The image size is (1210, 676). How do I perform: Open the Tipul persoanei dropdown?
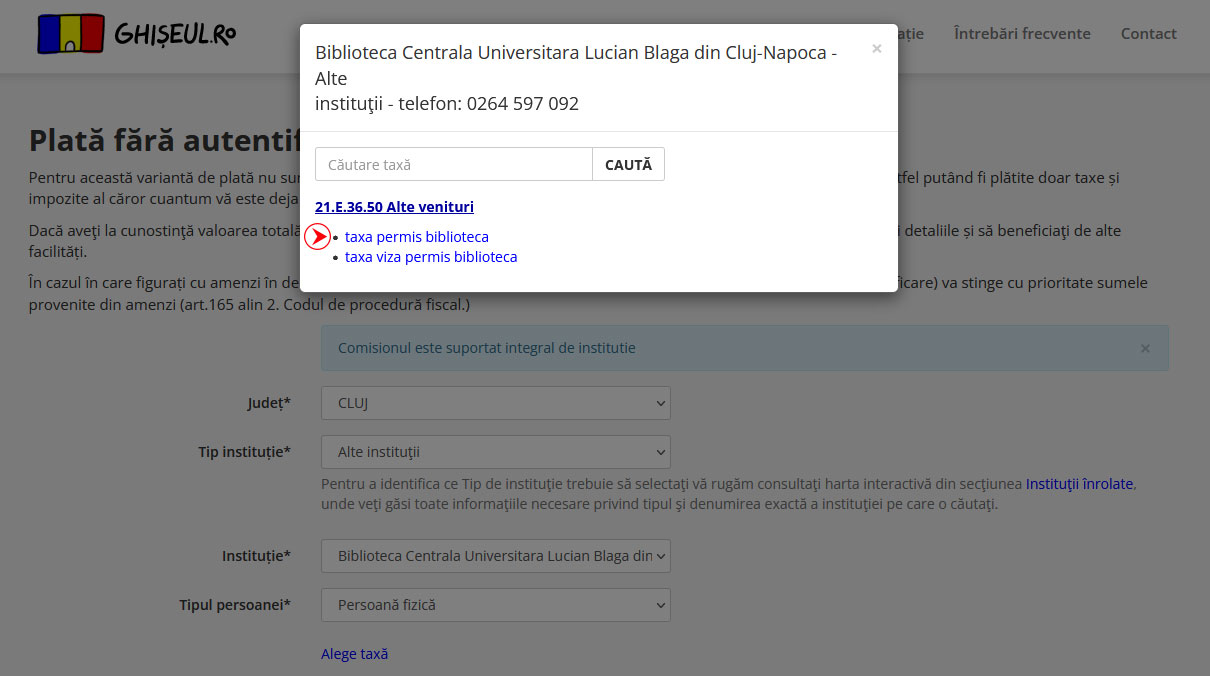[x=496, y=605]
